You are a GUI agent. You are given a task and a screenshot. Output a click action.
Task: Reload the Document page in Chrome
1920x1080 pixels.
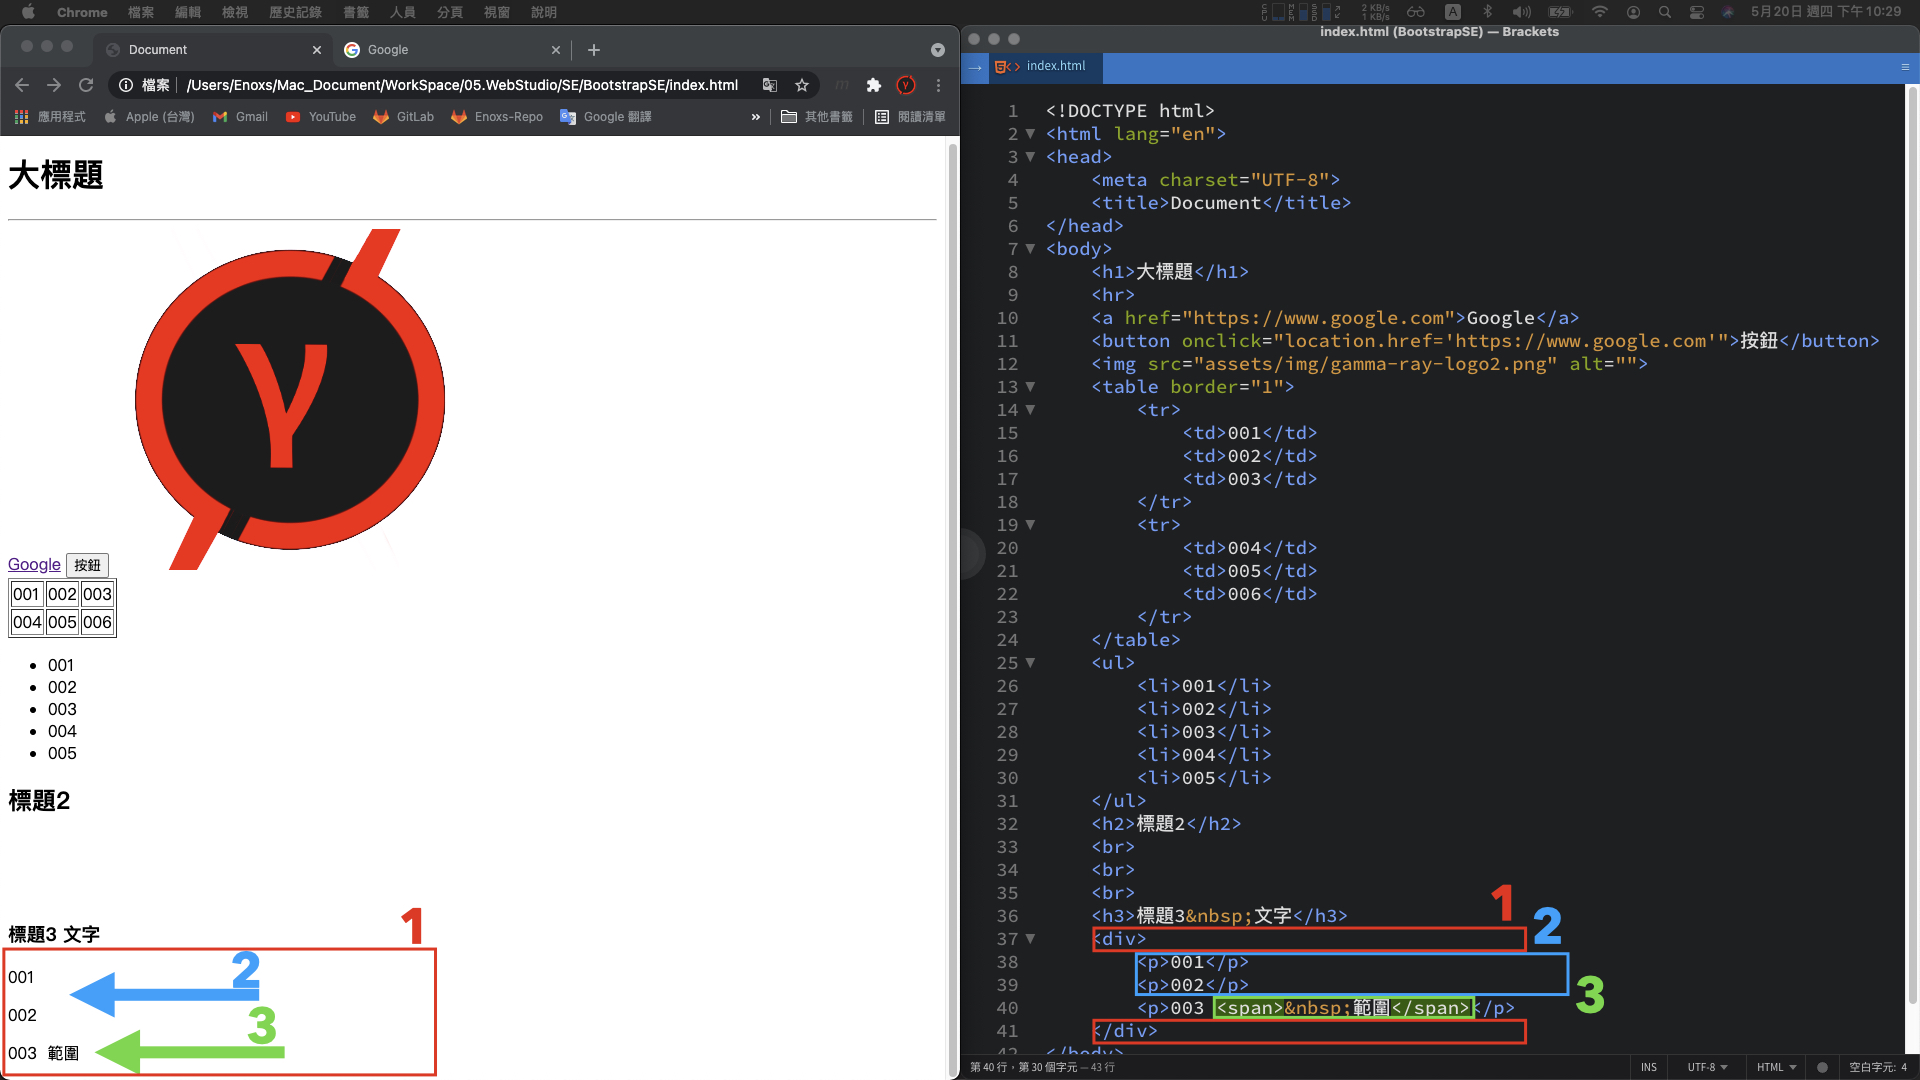[x=86, y=85]
